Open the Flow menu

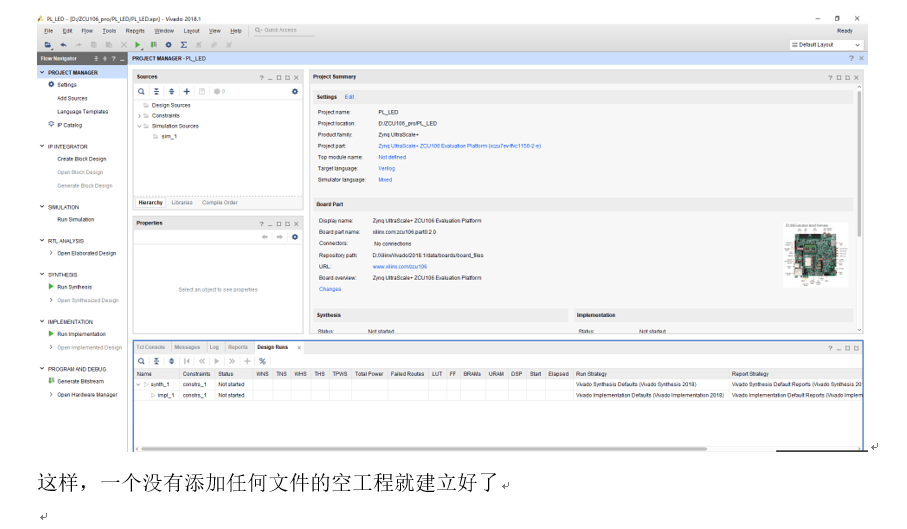coord(87,31)
